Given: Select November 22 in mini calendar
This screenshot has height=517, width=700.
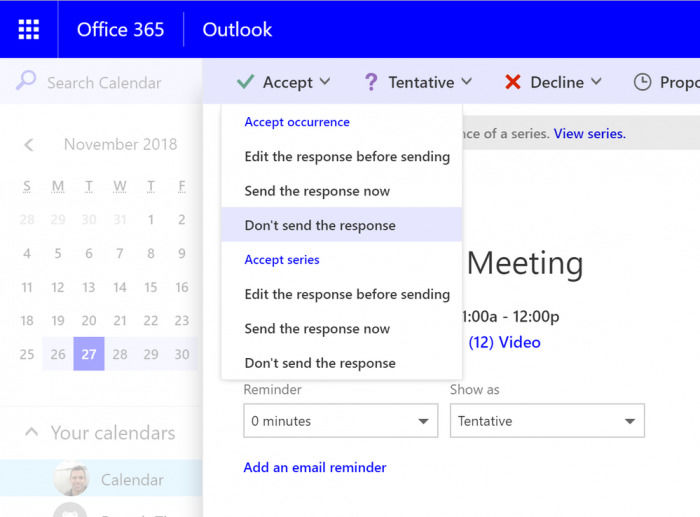Looking at the screenshot, I should 151,321.
